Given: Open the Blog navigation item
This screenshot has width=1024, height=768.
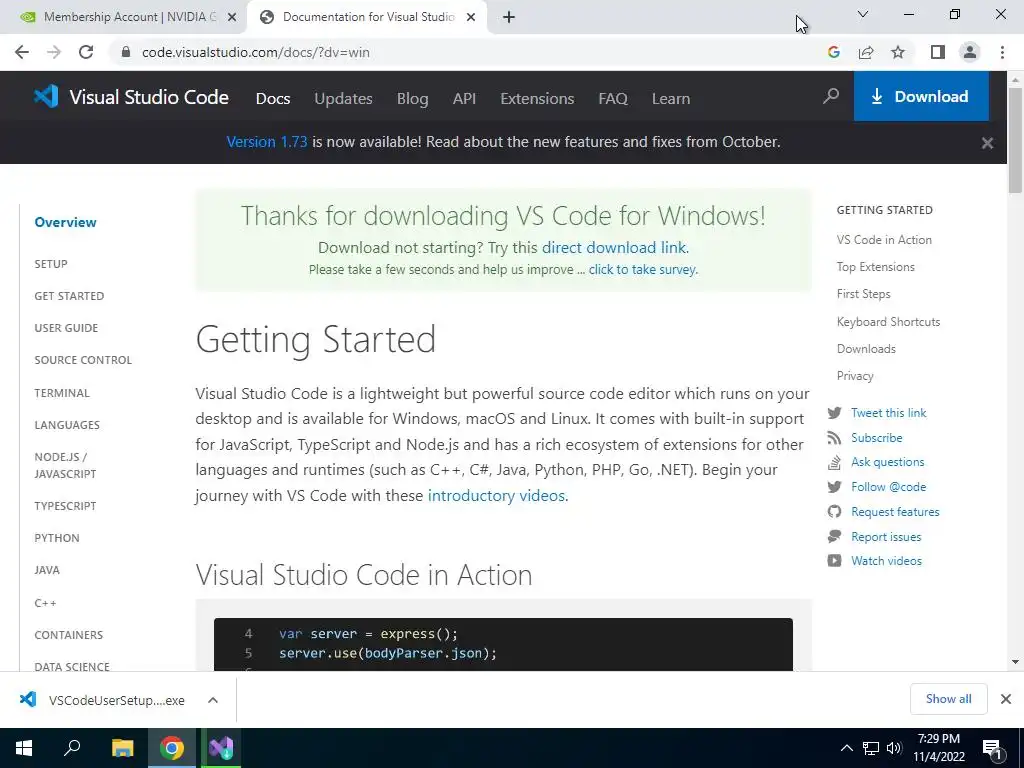Looking at the screenshot, I should [x=413, y=99].
